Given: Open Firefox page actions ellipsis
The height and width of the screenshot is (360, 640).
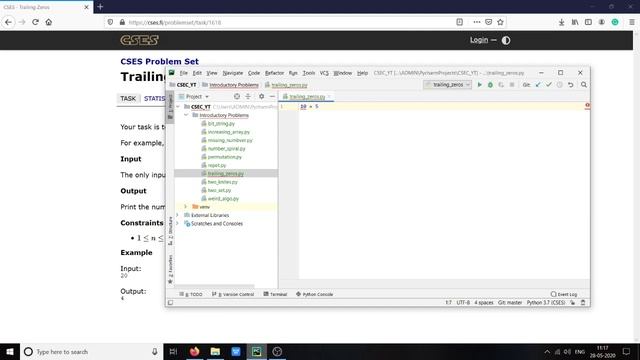Looking at the screenshot, I should click(477, 22).
